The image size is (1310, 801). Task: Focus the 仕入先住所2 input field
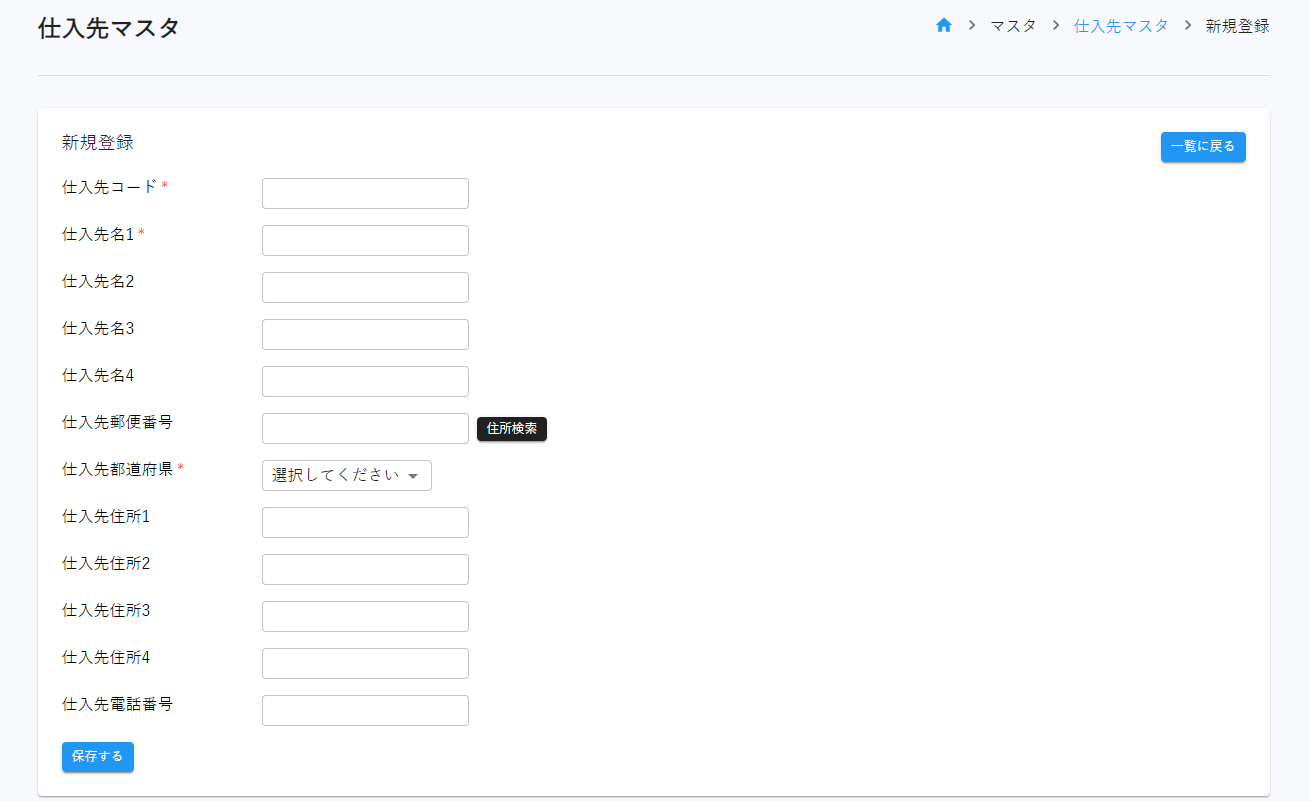365,570
